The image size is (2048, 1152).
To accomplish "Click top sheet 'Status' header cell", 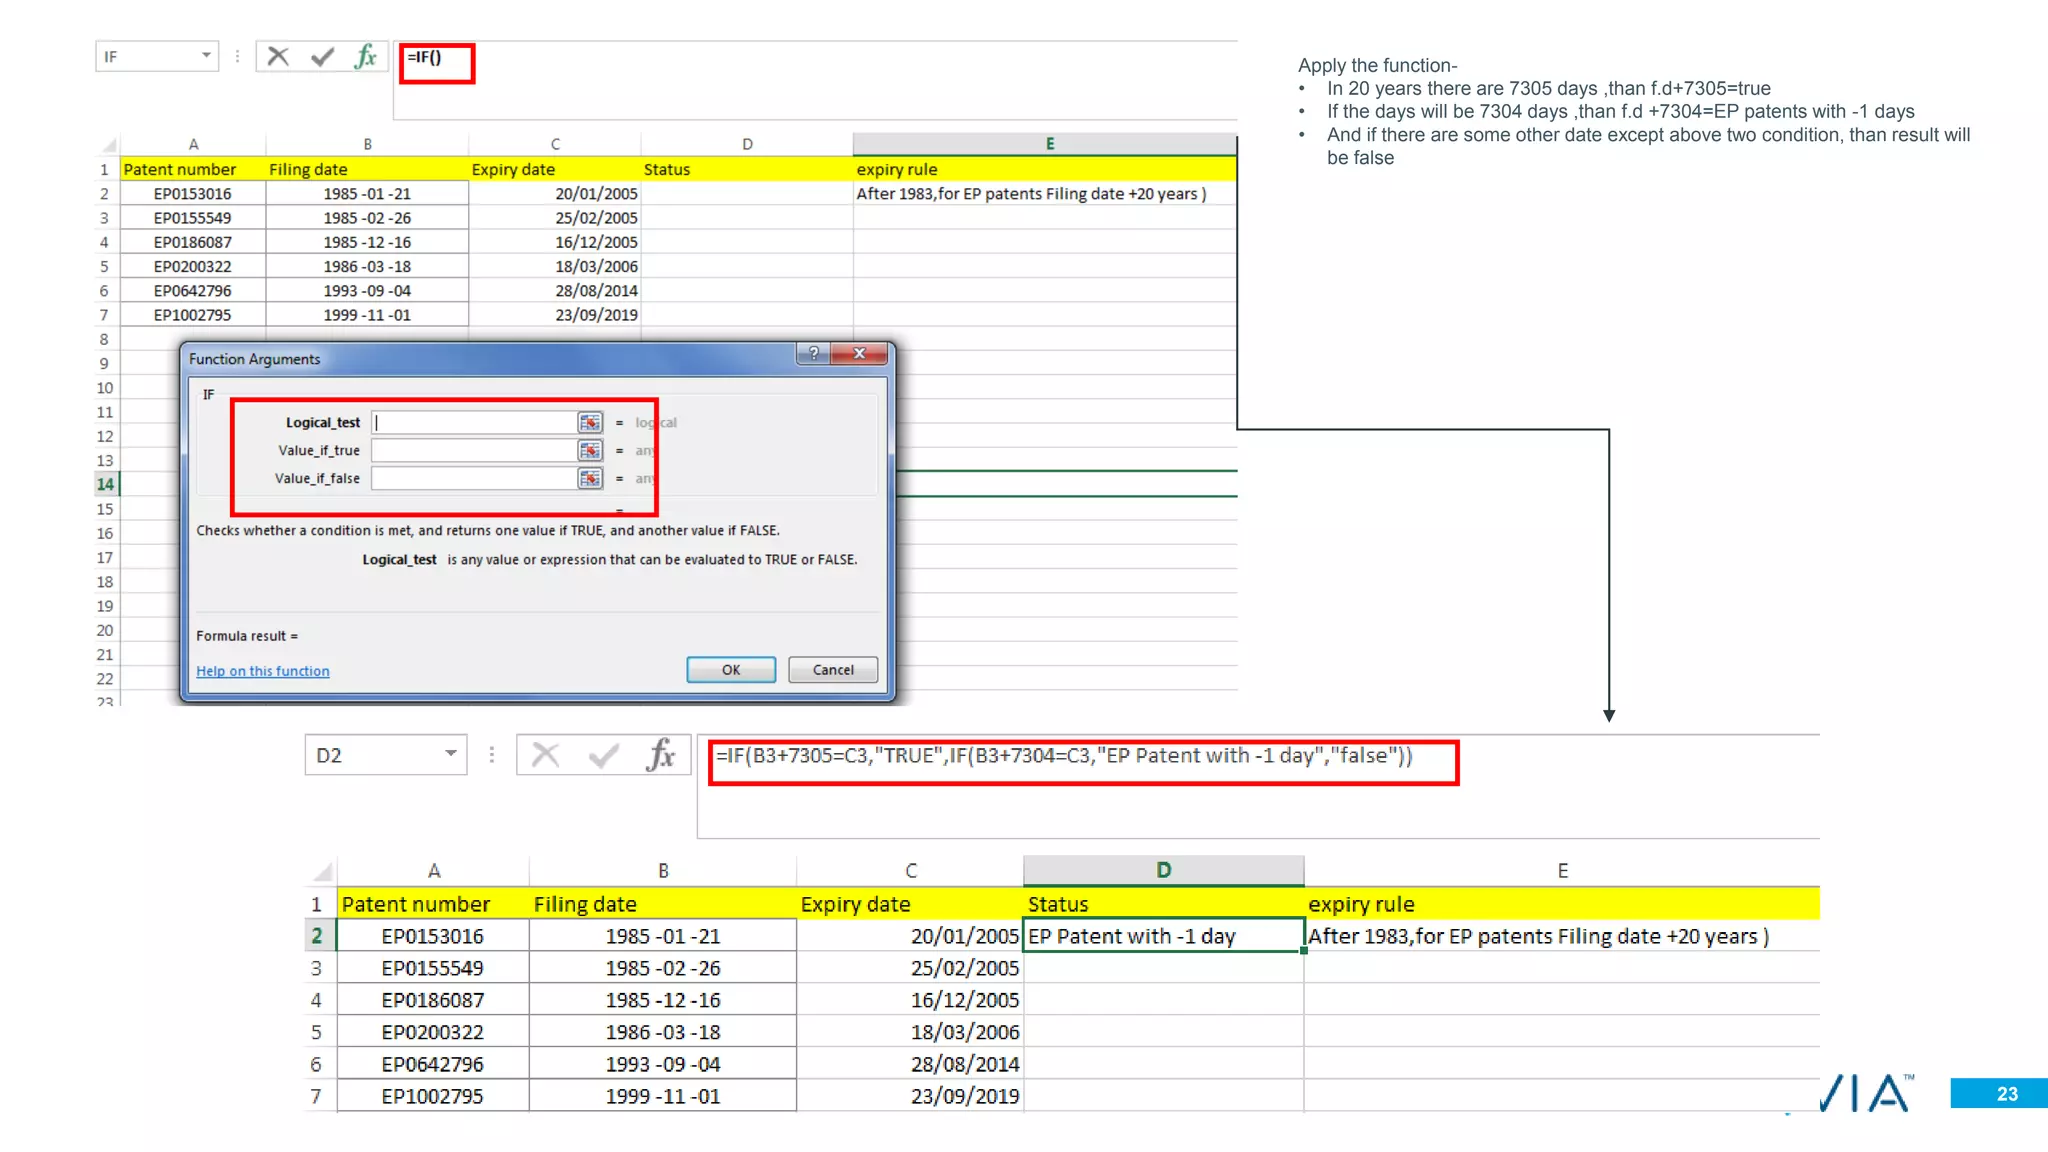I will coord(747,169).
